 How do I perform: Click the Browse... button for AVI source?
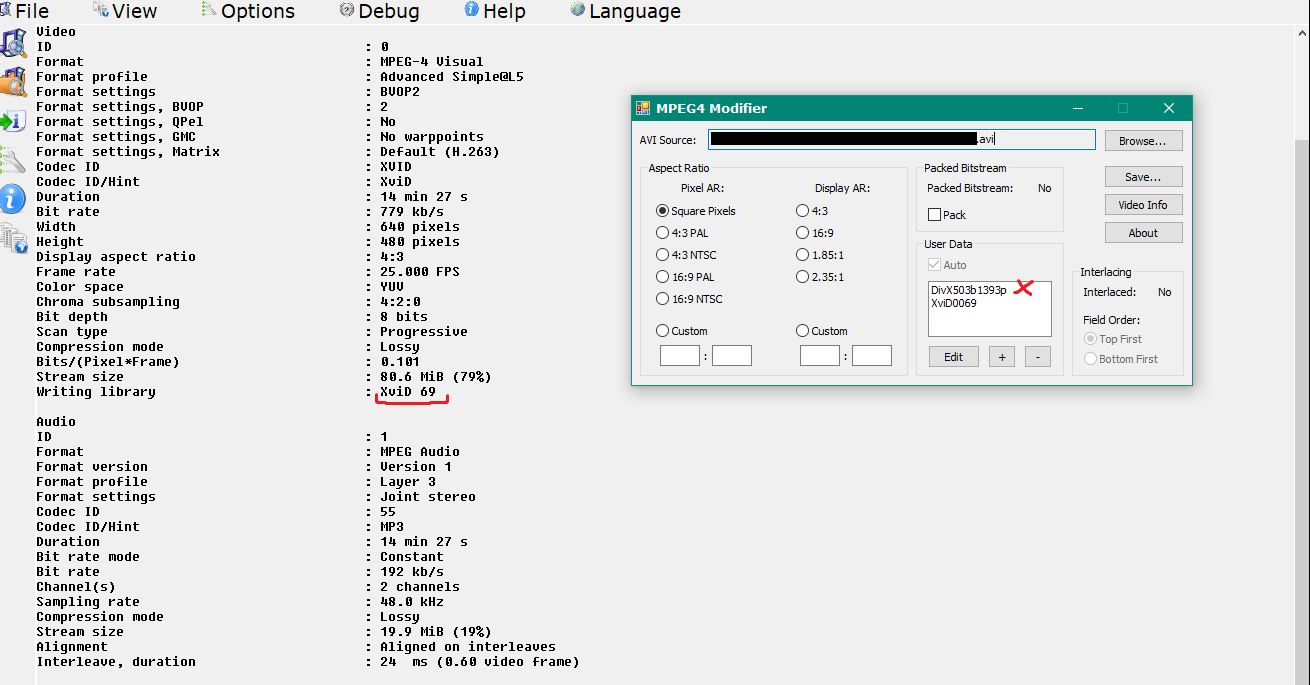[1143, 141]
